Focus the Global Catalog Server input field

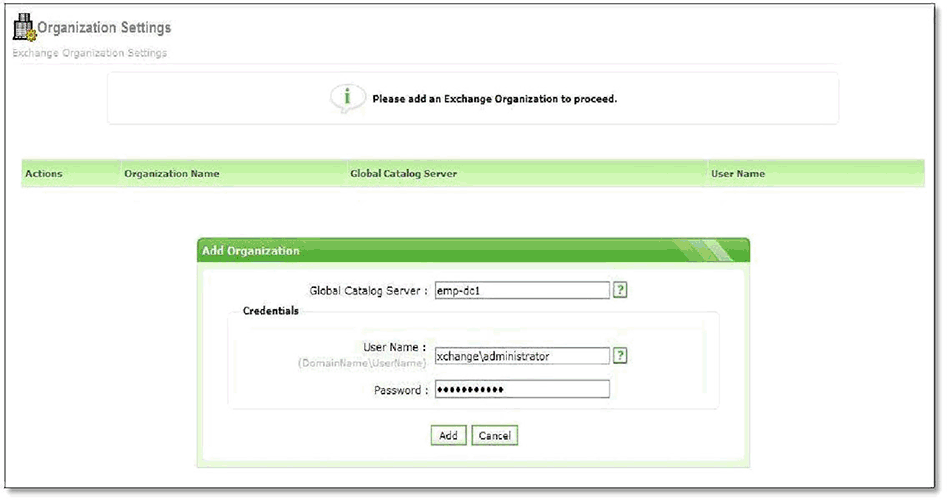click(521, 290)
